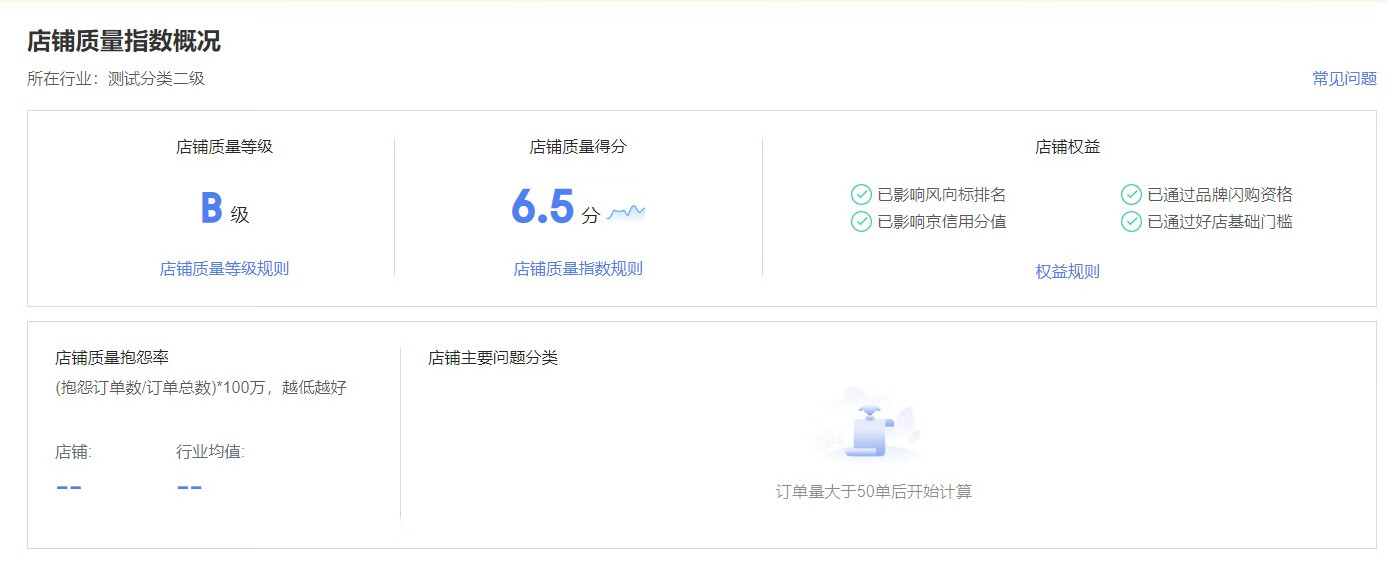Open 店铺质量等级规则 link
Viewport: 1387px width, 565px height.
point(224,269)
